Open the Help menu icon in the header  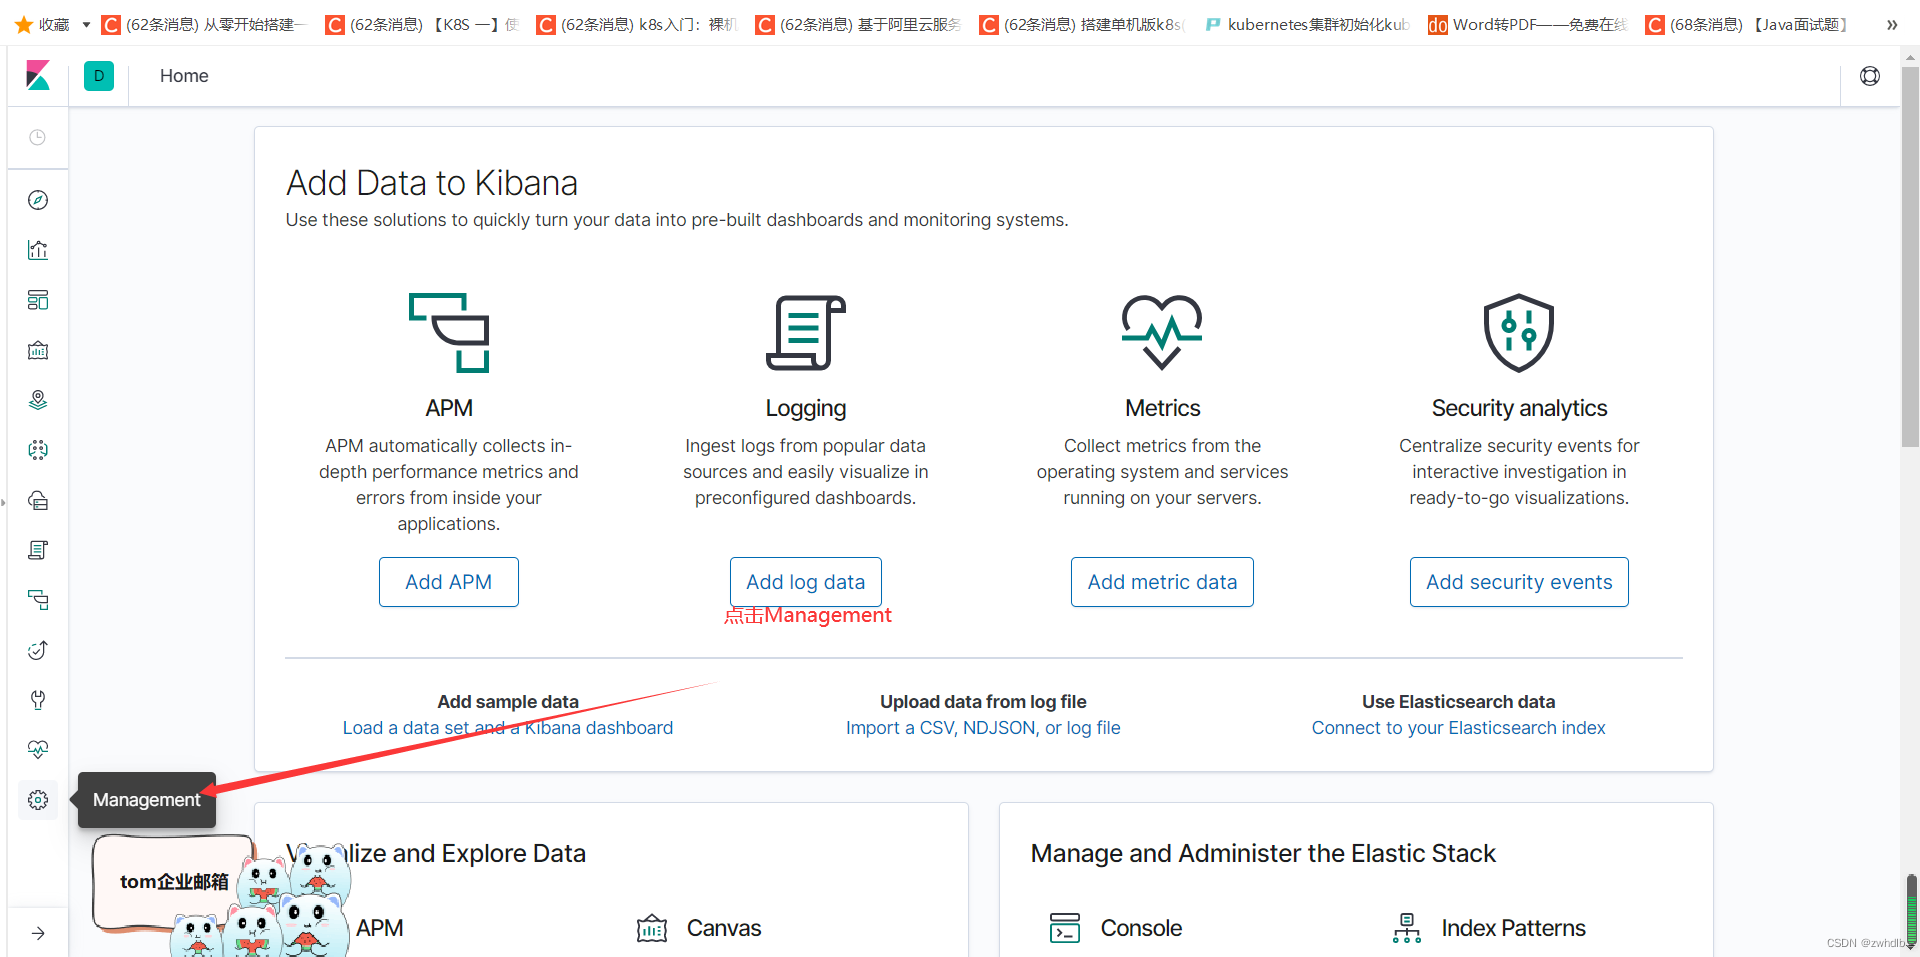click(x=1869, y=76)
